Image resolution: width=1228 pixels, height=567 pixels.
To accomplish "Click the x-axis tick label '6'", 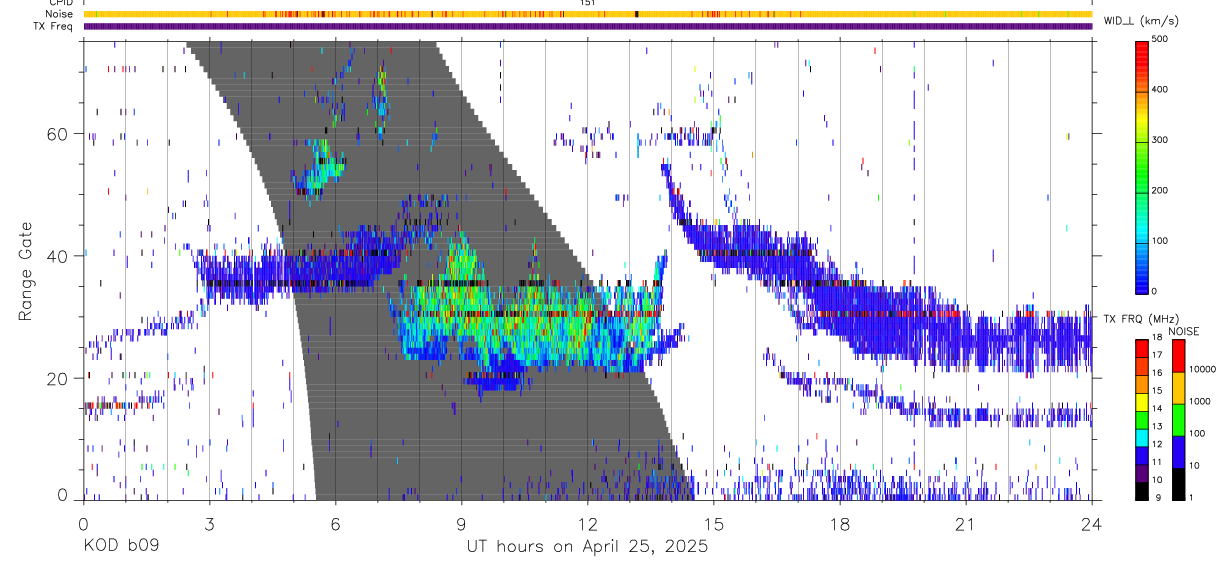I will coord(335,523).
